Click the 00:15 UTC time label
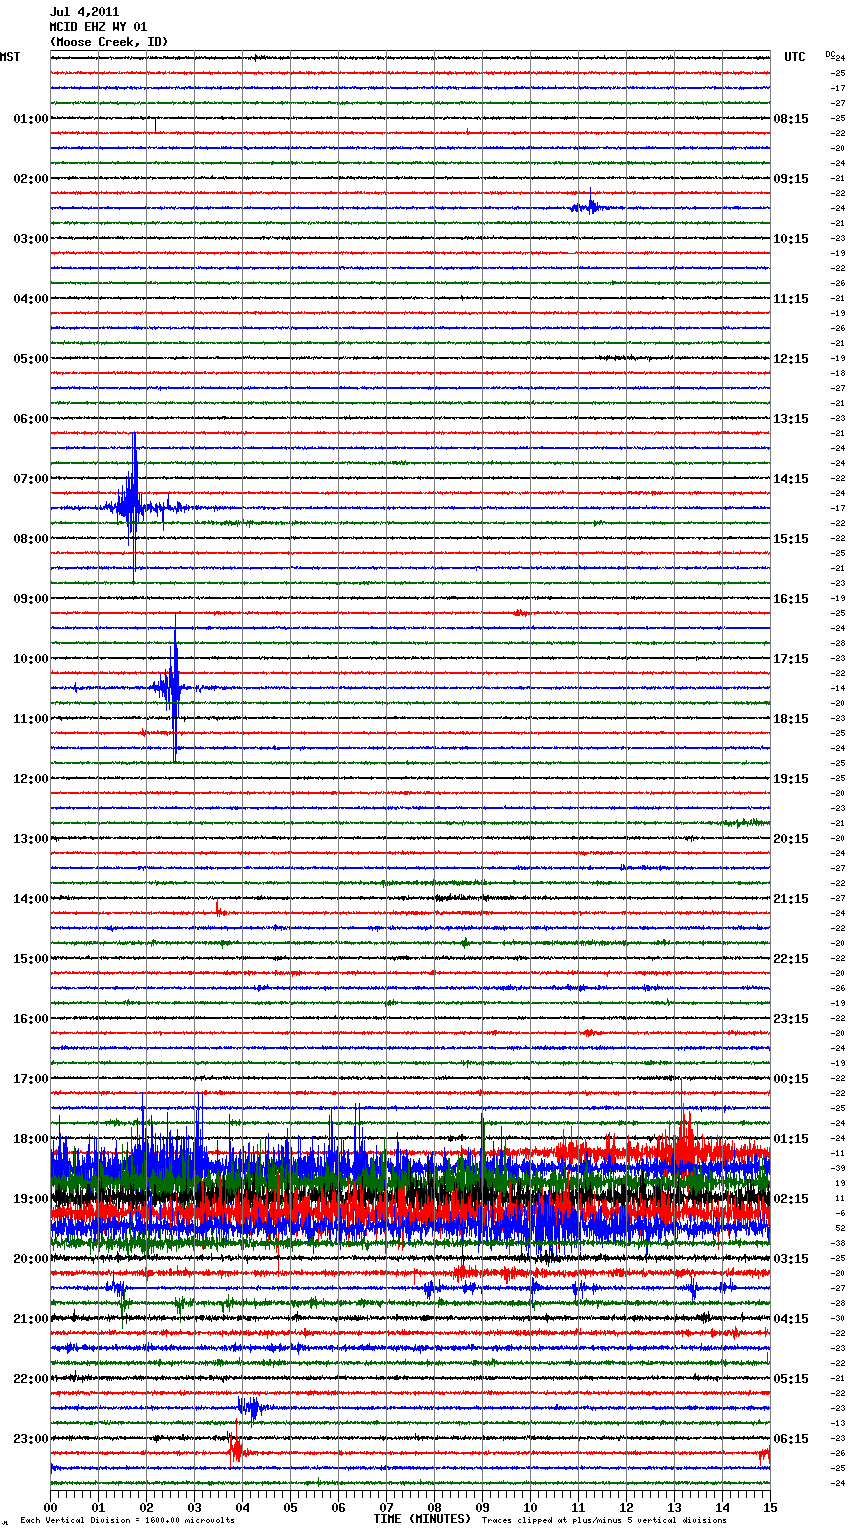850x1534 pixels. tap(791, 1079)
